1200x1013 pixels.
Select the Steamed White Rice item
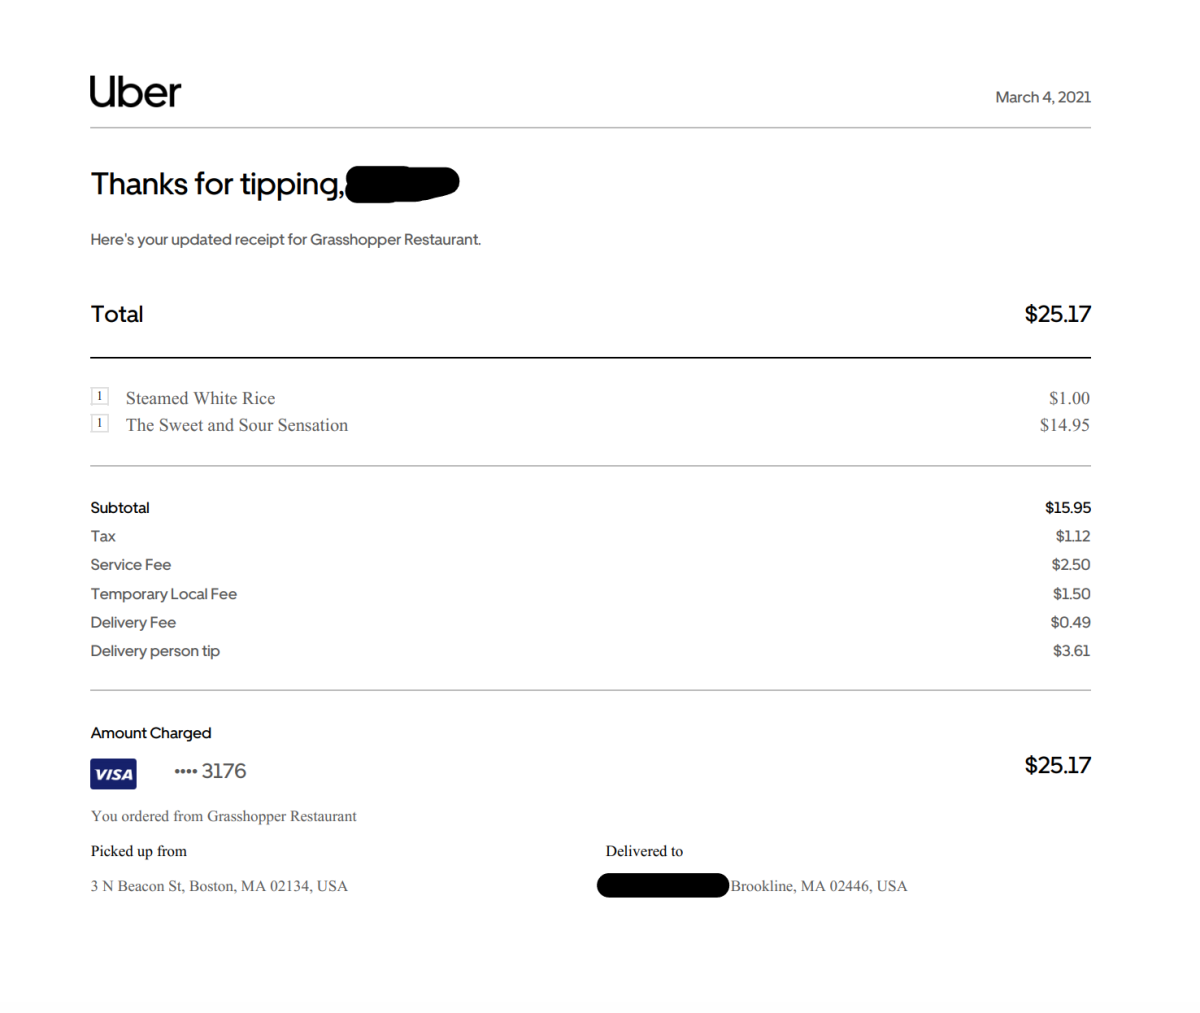200,398
